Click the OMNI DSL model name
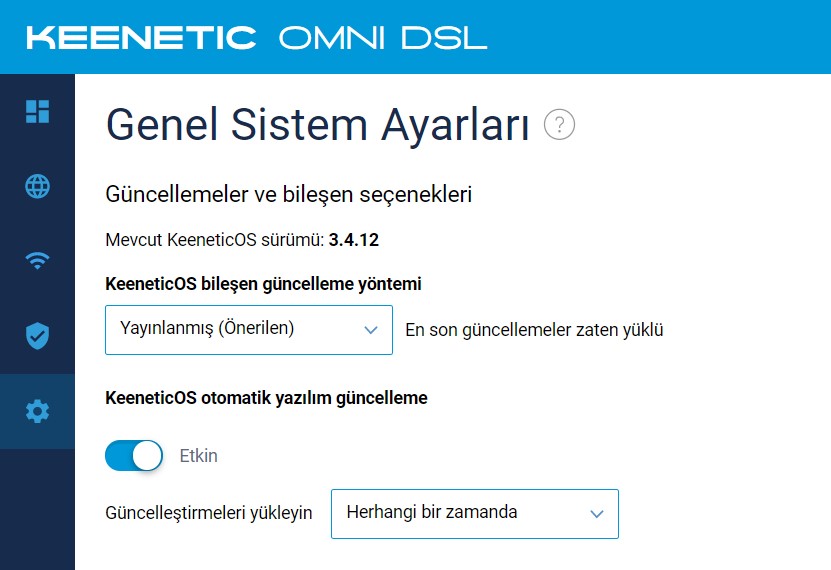Image resolution: width=831 pixels, height=570 pixels. pos(383,38)
